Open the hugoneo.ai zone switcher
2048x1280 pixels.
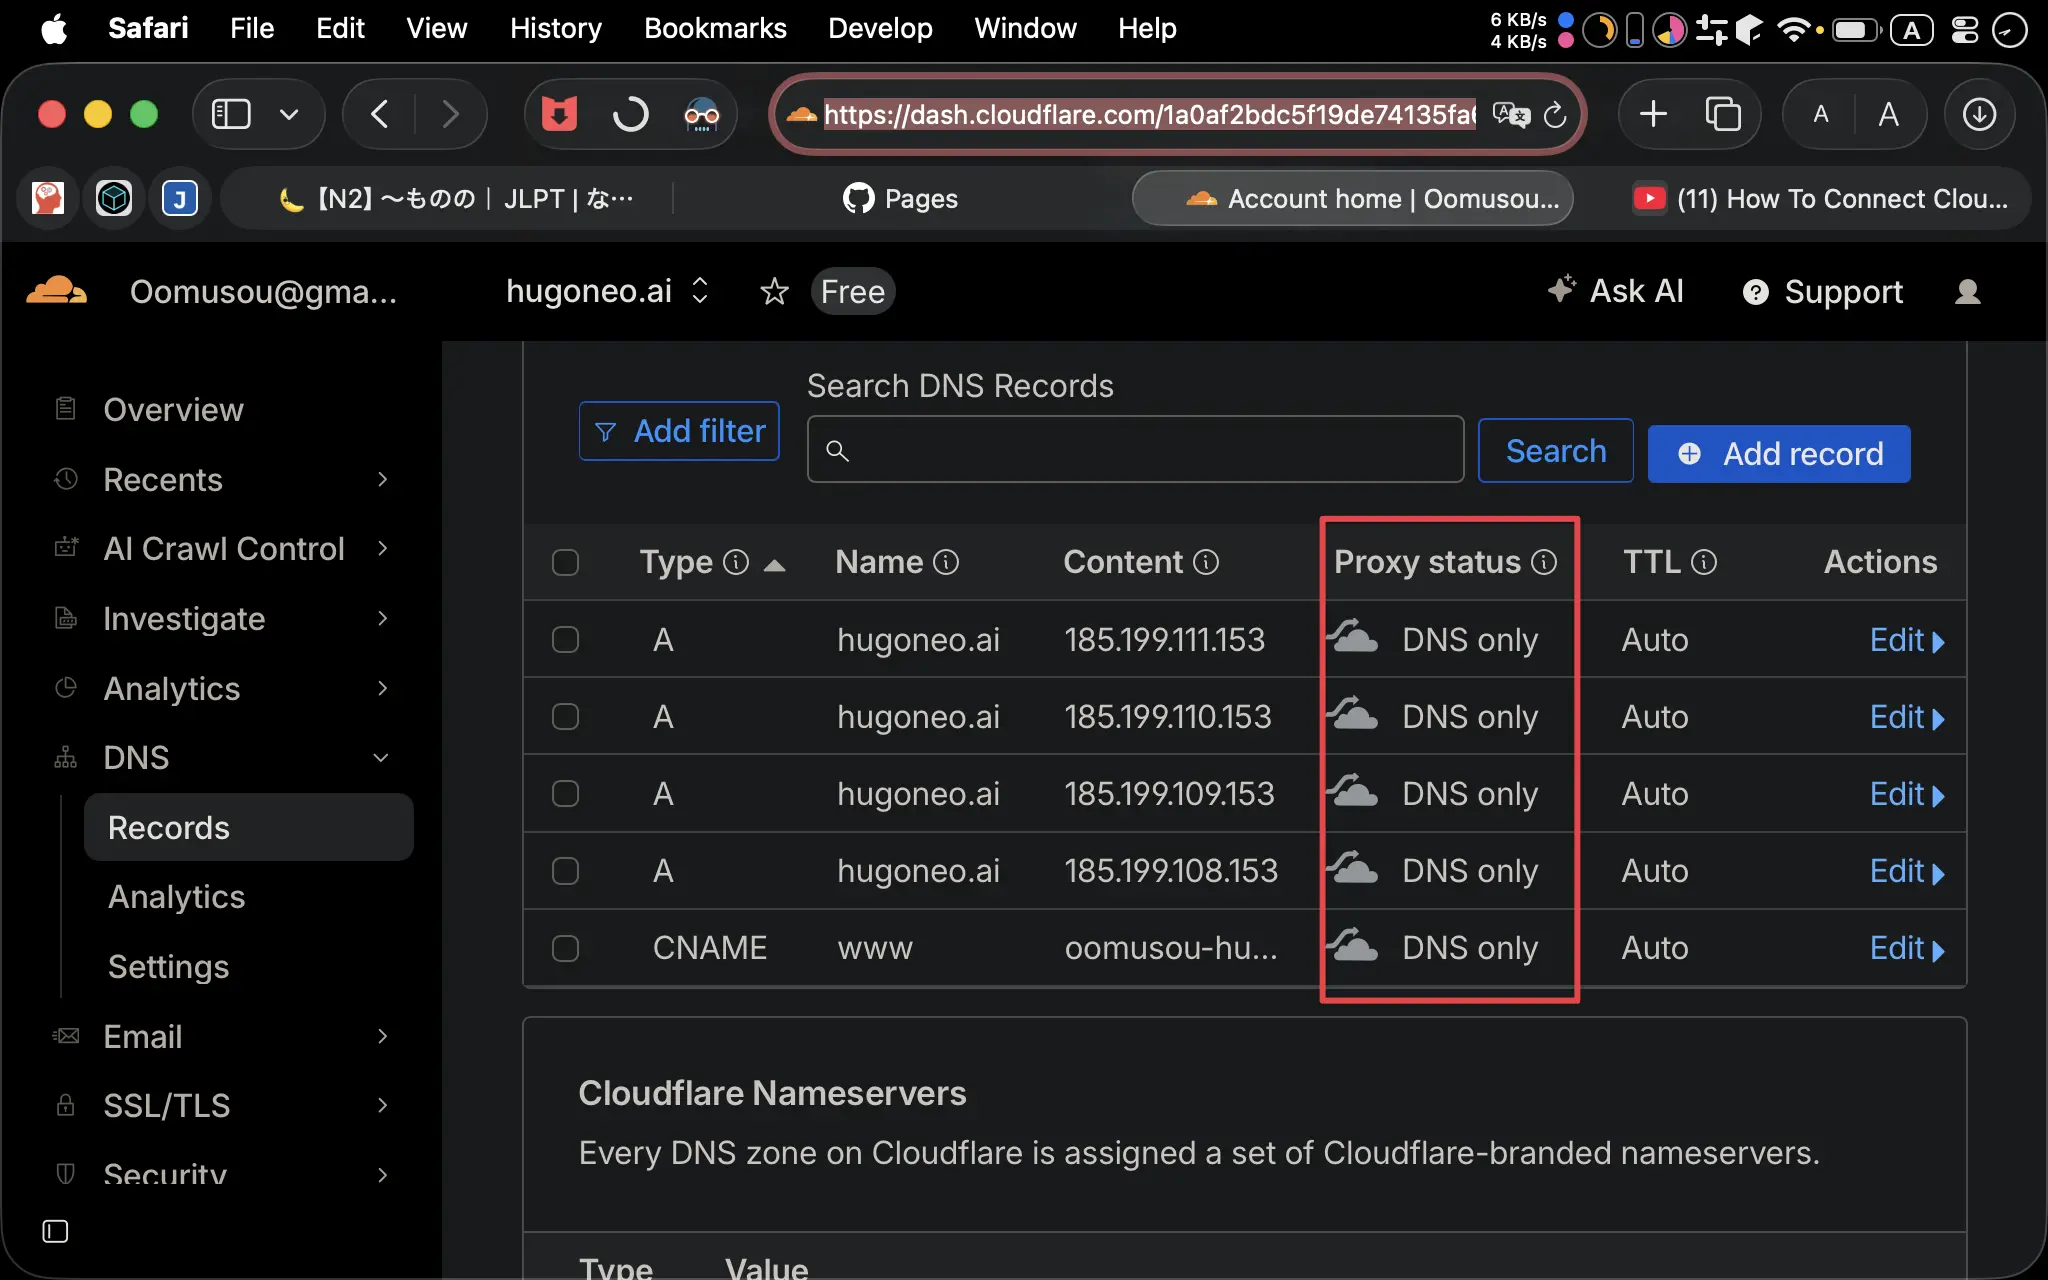point(608,291)
